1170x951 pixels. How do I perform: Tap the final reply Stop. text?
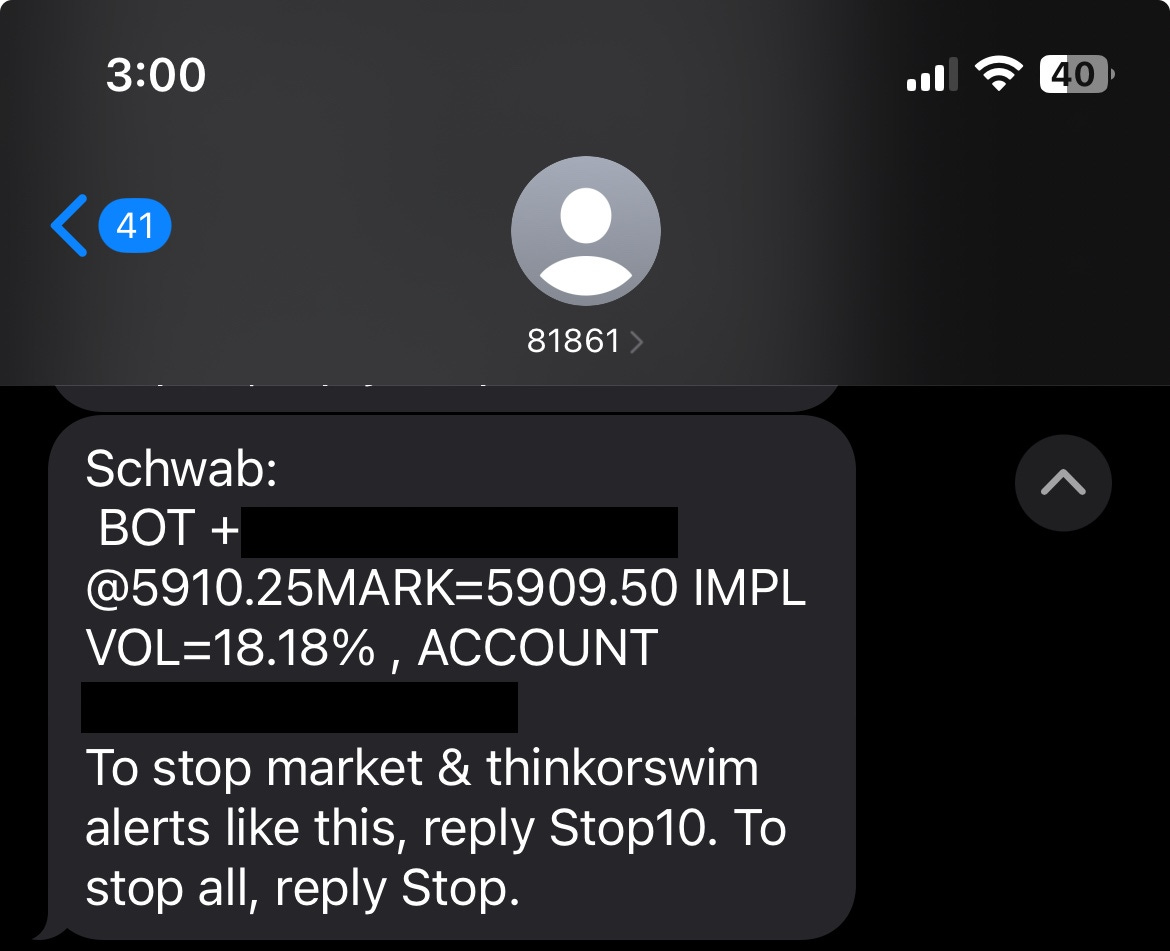[398, 888]
